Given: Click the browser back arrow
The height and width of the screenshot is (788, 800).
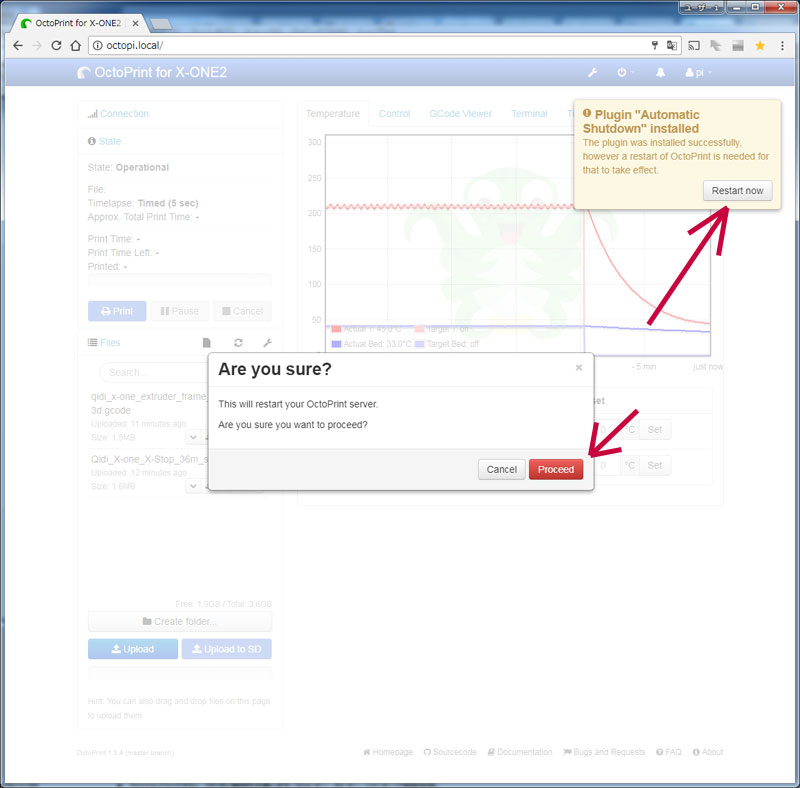Looking at the screenshot, I should coord(18,45).
